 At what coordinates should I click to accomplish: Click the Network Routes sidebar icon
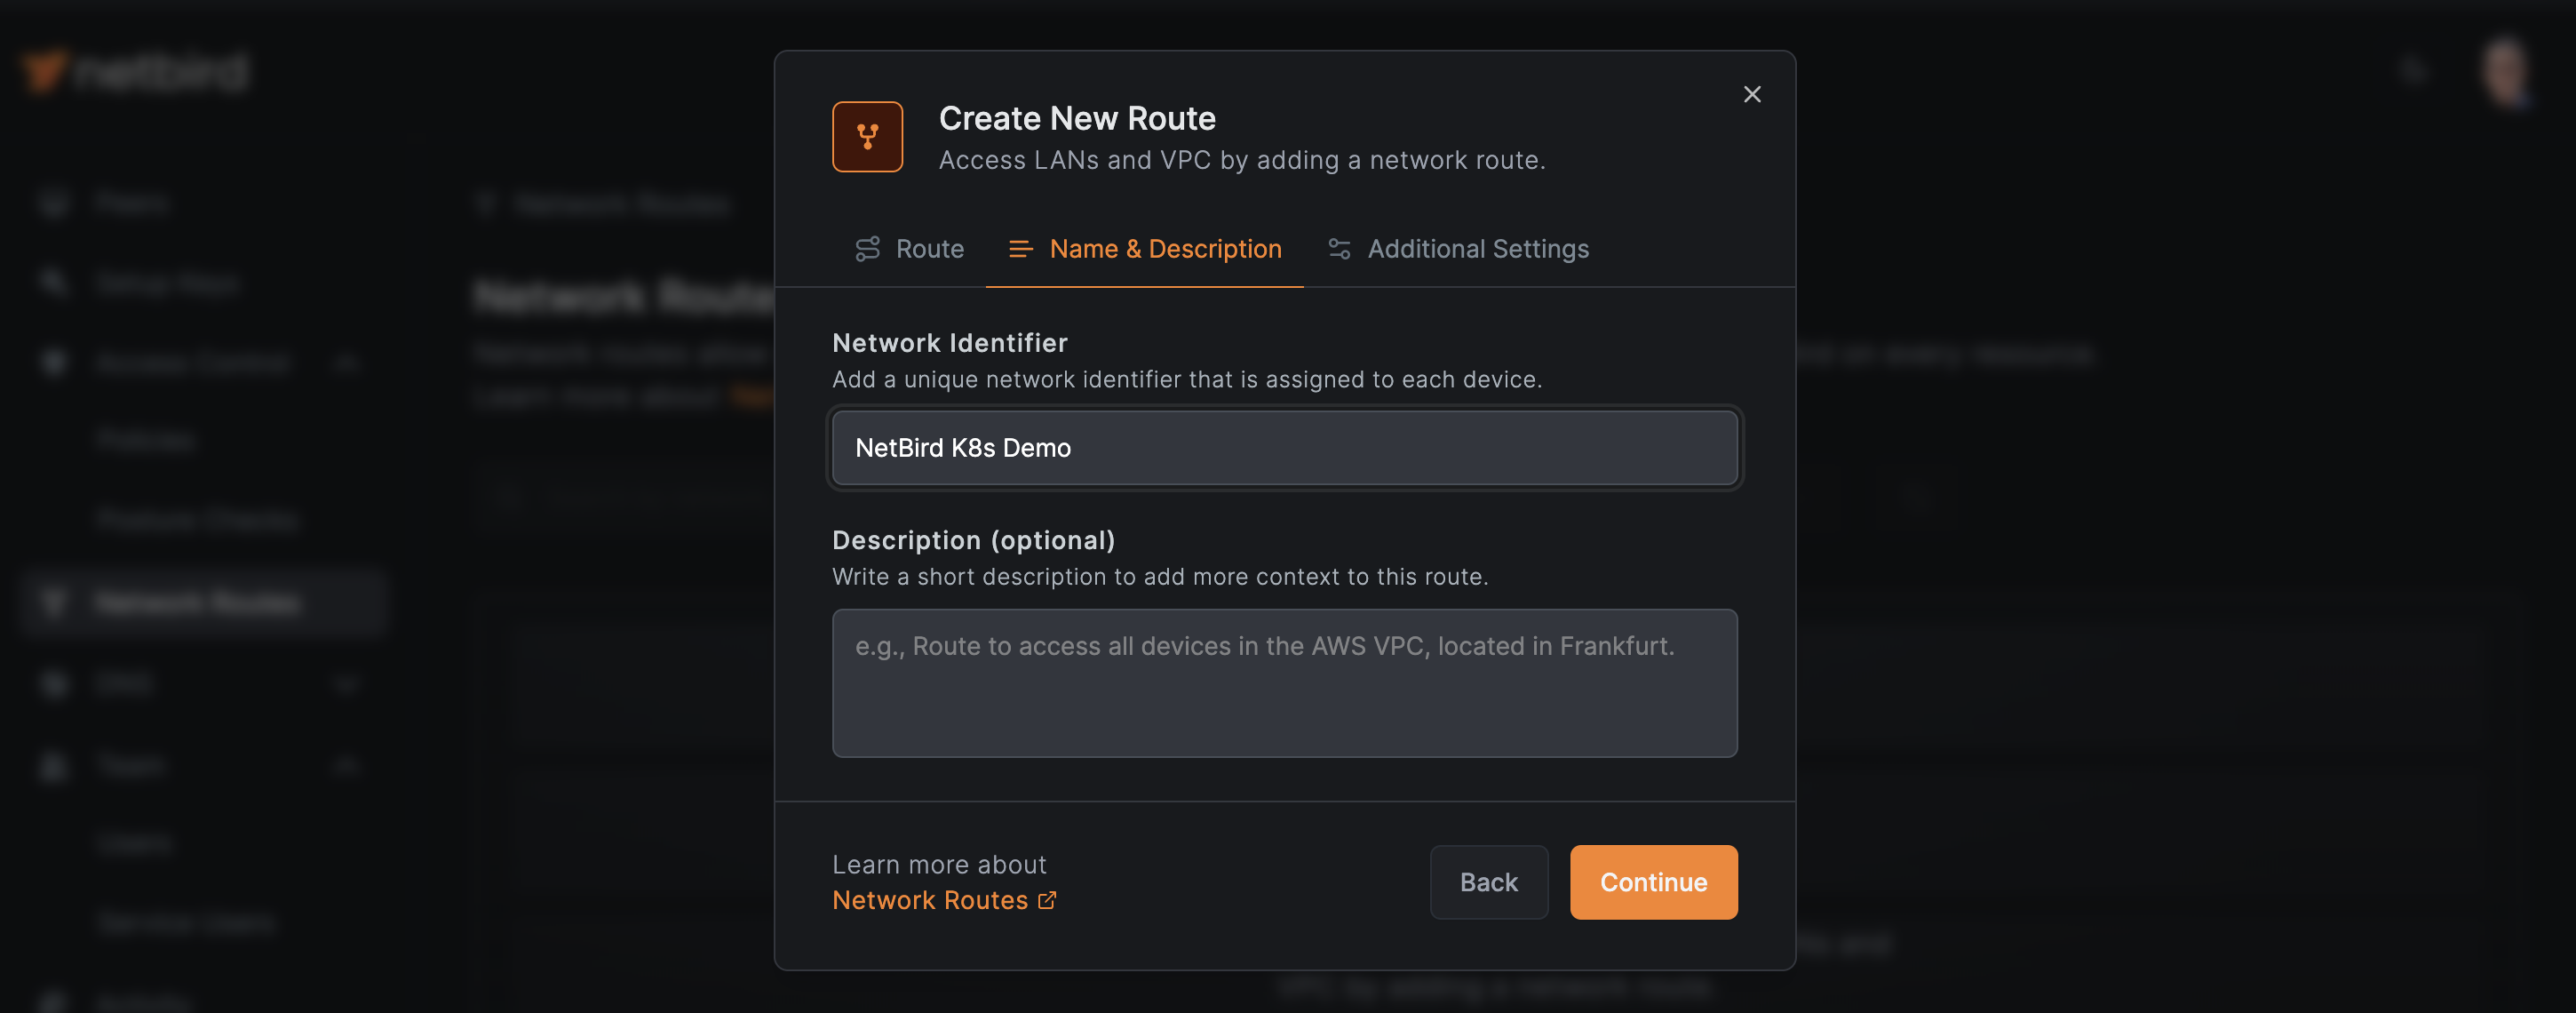tap(53, 602)
